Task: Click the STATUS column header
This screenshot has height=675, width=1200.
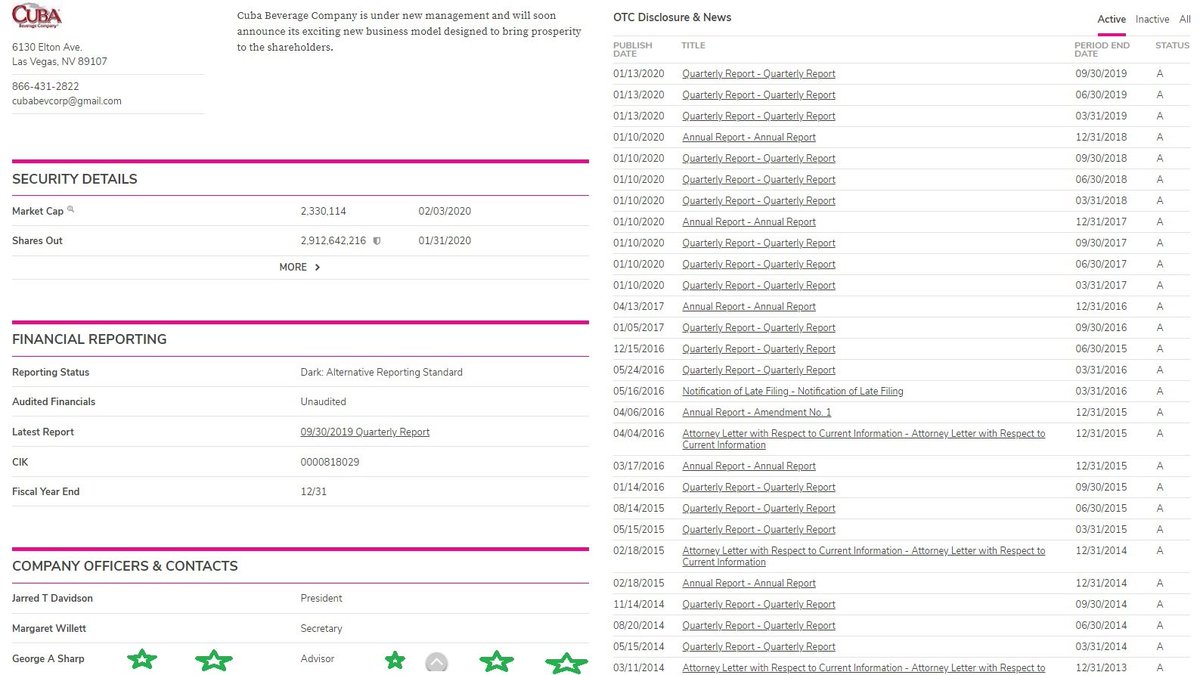Action: point(1172,45)
